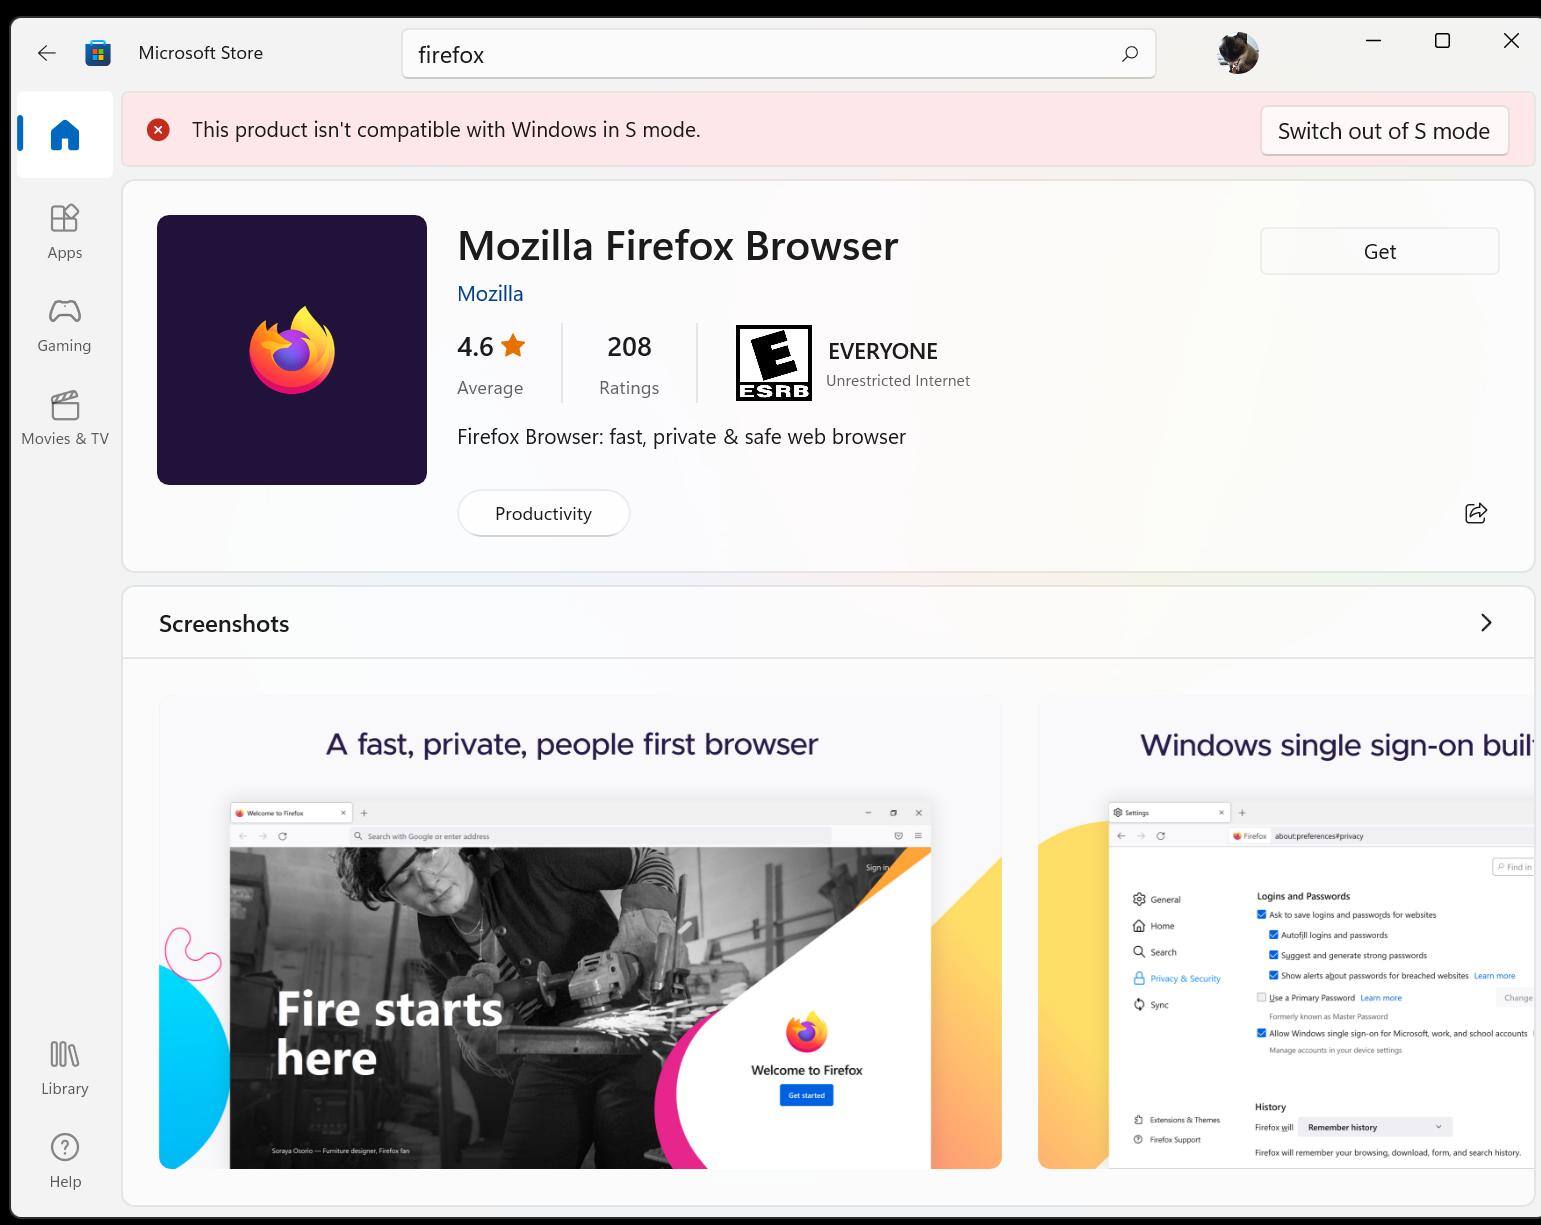Open the first screenshot, Fire starts here
The image size is (1541, 1225).
click(x=580, y=932)
